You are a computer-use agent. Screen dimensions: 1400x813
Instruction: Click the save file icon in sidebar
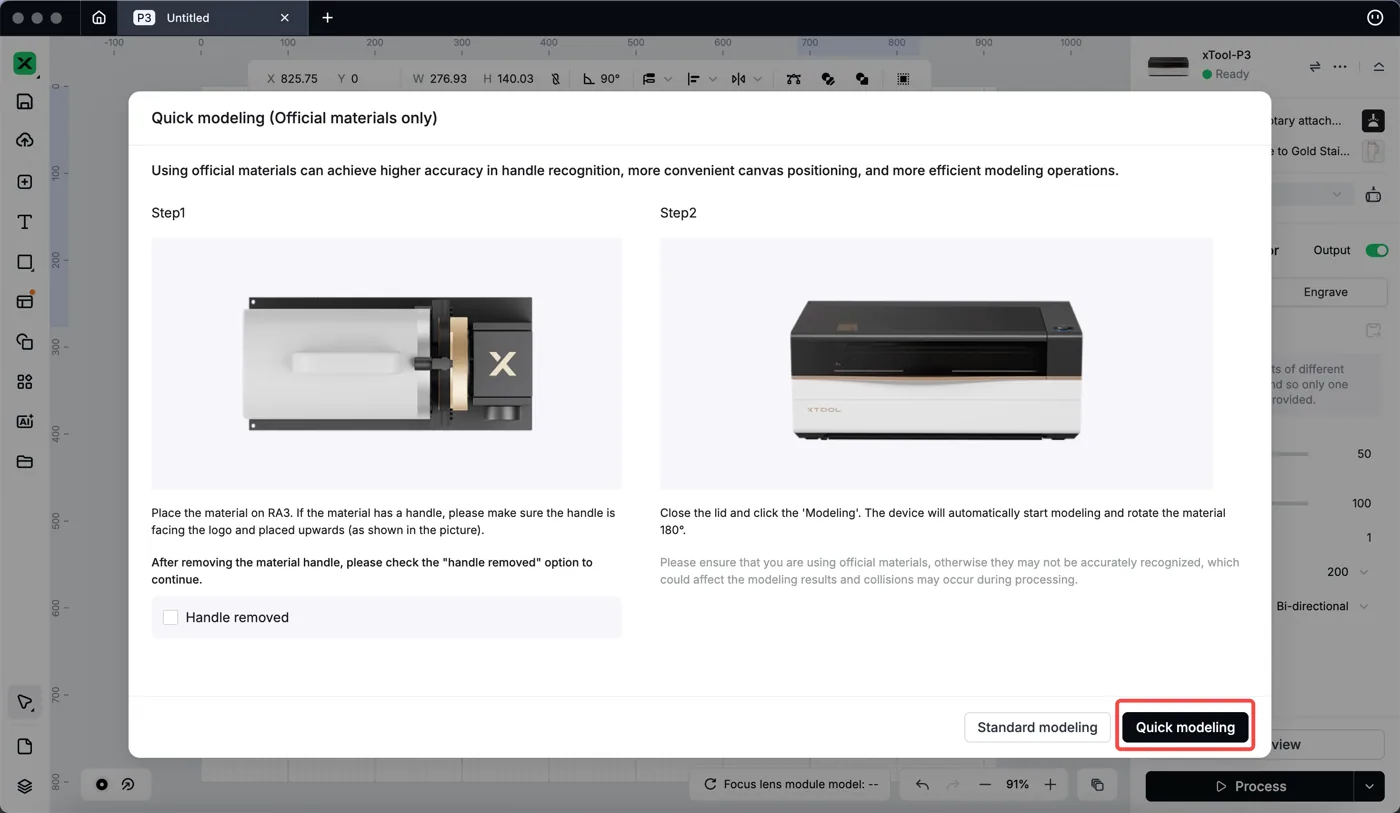tap(25, 102)
